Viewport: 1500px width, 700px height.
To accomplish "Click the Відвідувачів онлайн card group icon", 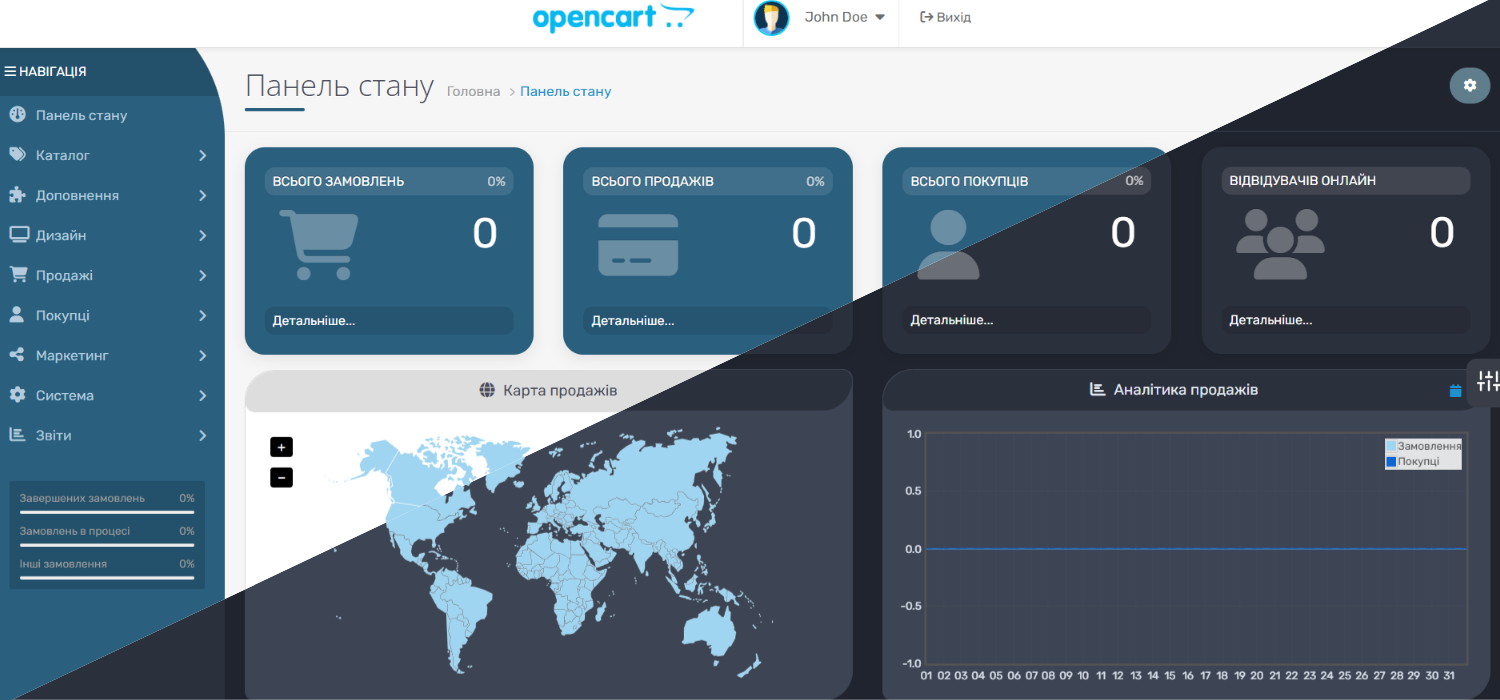I will pyautogui.click(x=1280, y=244).
